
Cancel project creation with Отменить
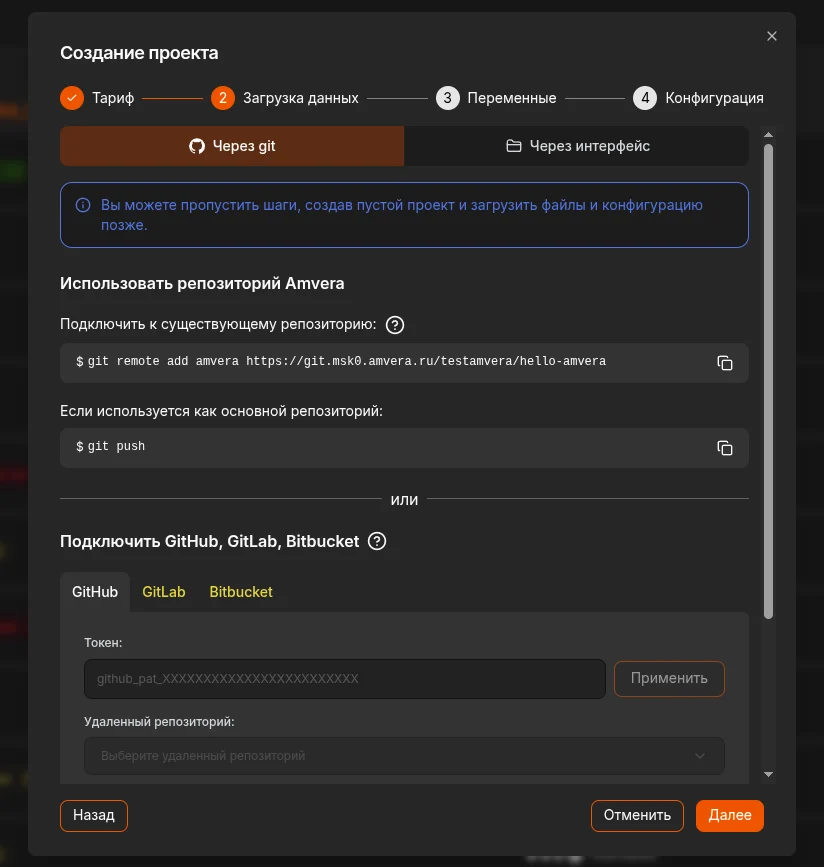637,816
